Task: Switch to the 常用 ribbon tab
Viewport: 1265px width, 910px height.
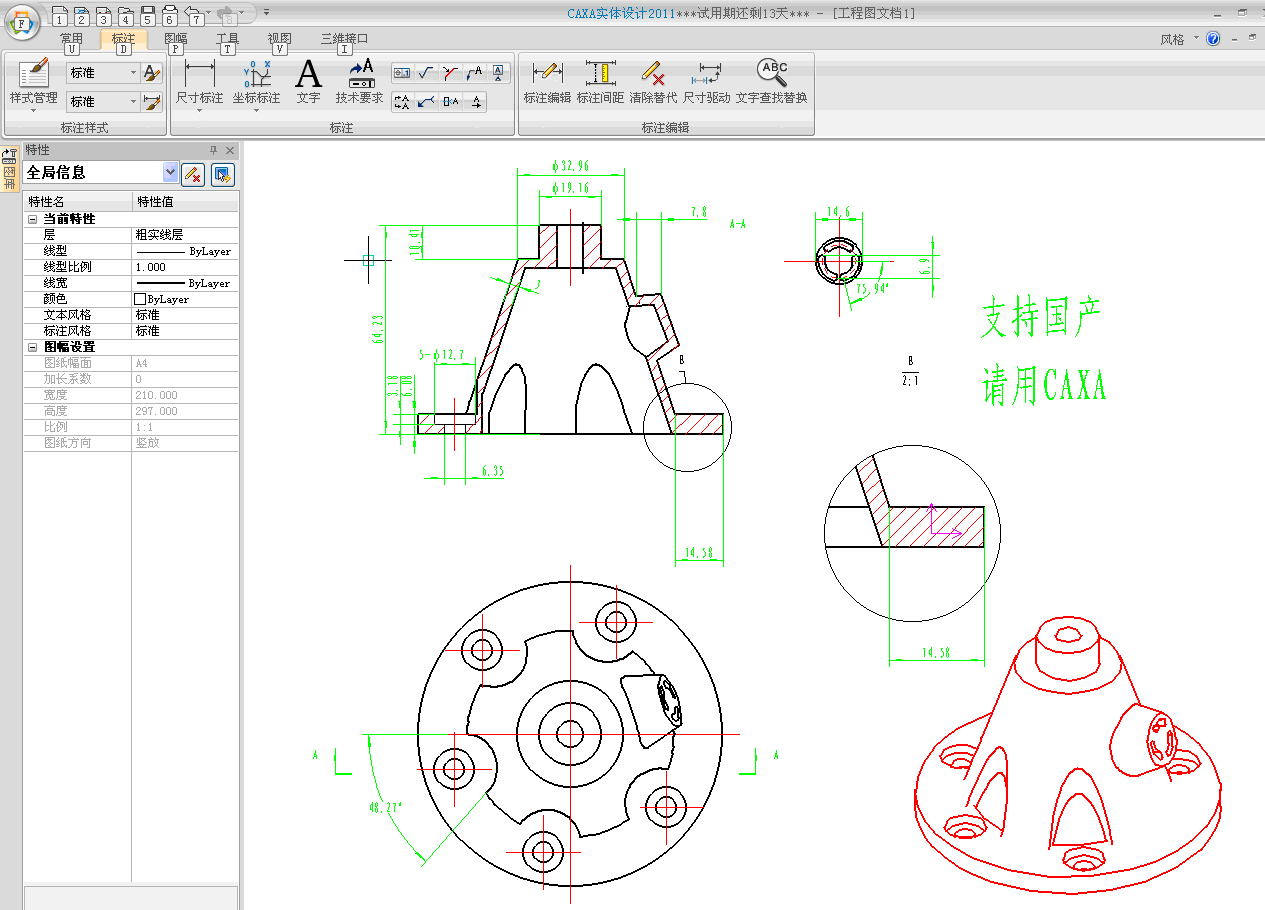Action: point(71,39)
